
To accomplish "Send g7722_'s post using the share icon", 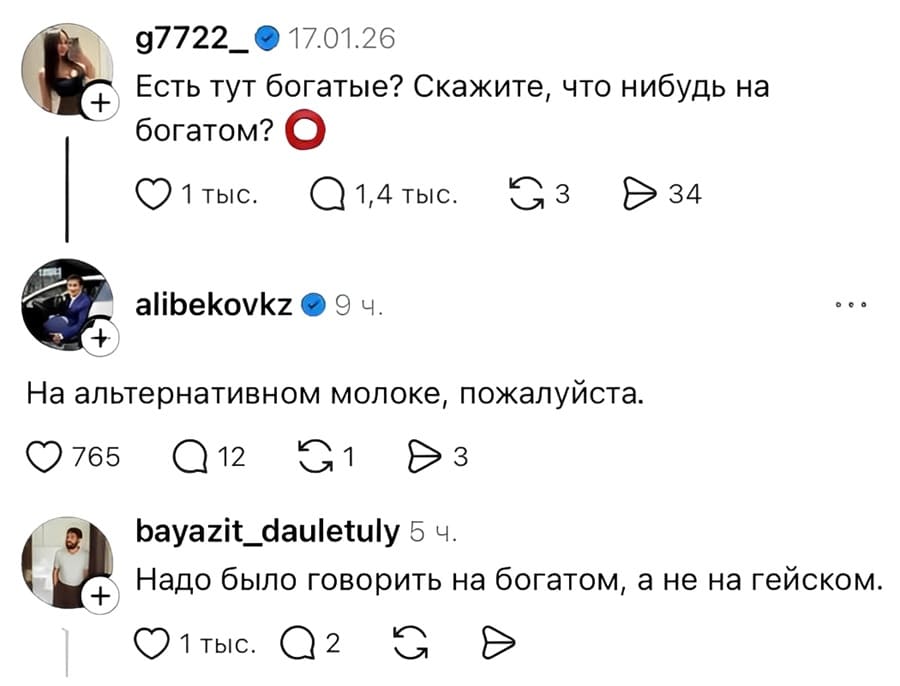I will click(x=641, y=195).
